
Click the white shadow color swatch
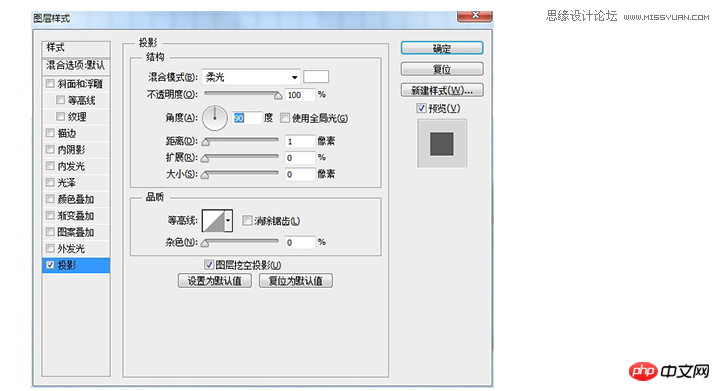coord(316,77)
